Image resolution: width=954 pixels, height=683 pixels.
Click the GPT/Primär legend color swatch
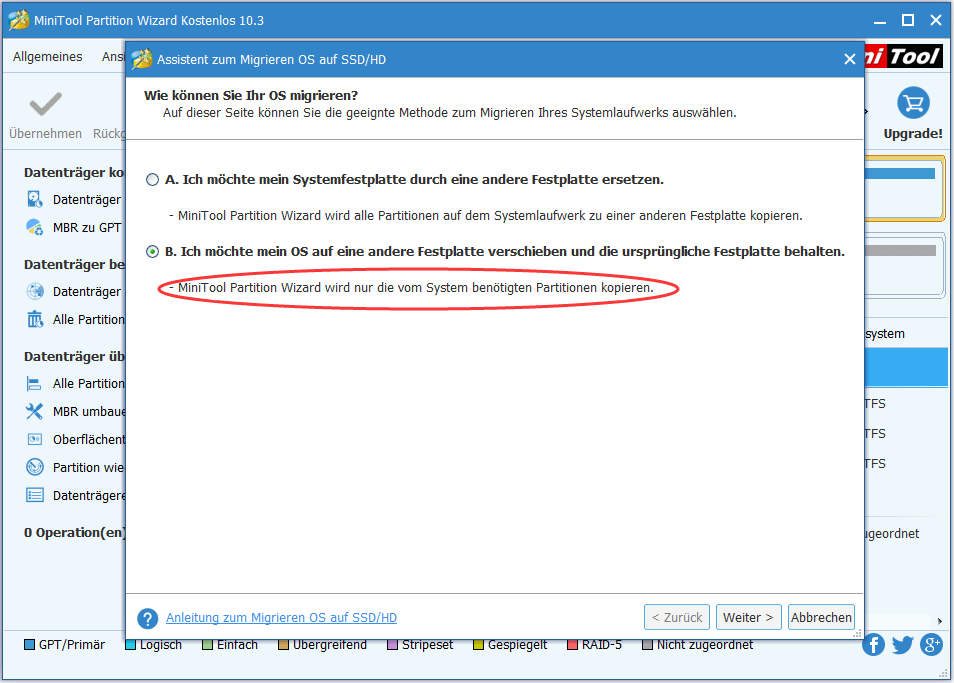point(29,645)
